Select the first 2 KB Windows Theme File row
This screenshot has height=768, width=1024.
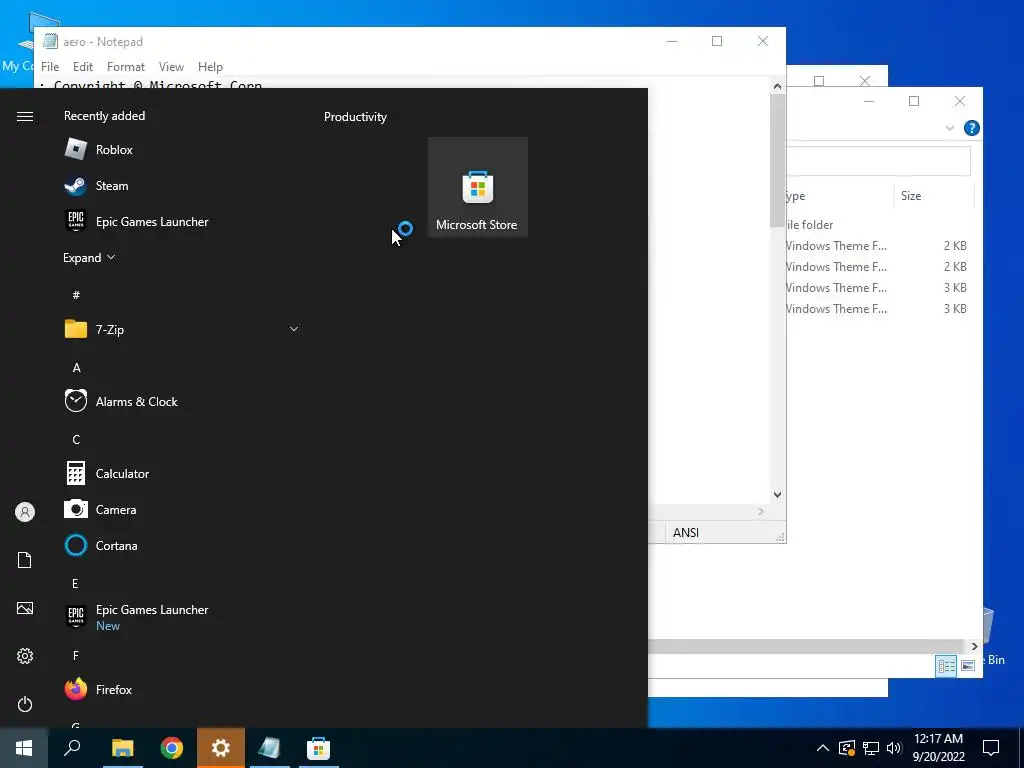(878, 246)
